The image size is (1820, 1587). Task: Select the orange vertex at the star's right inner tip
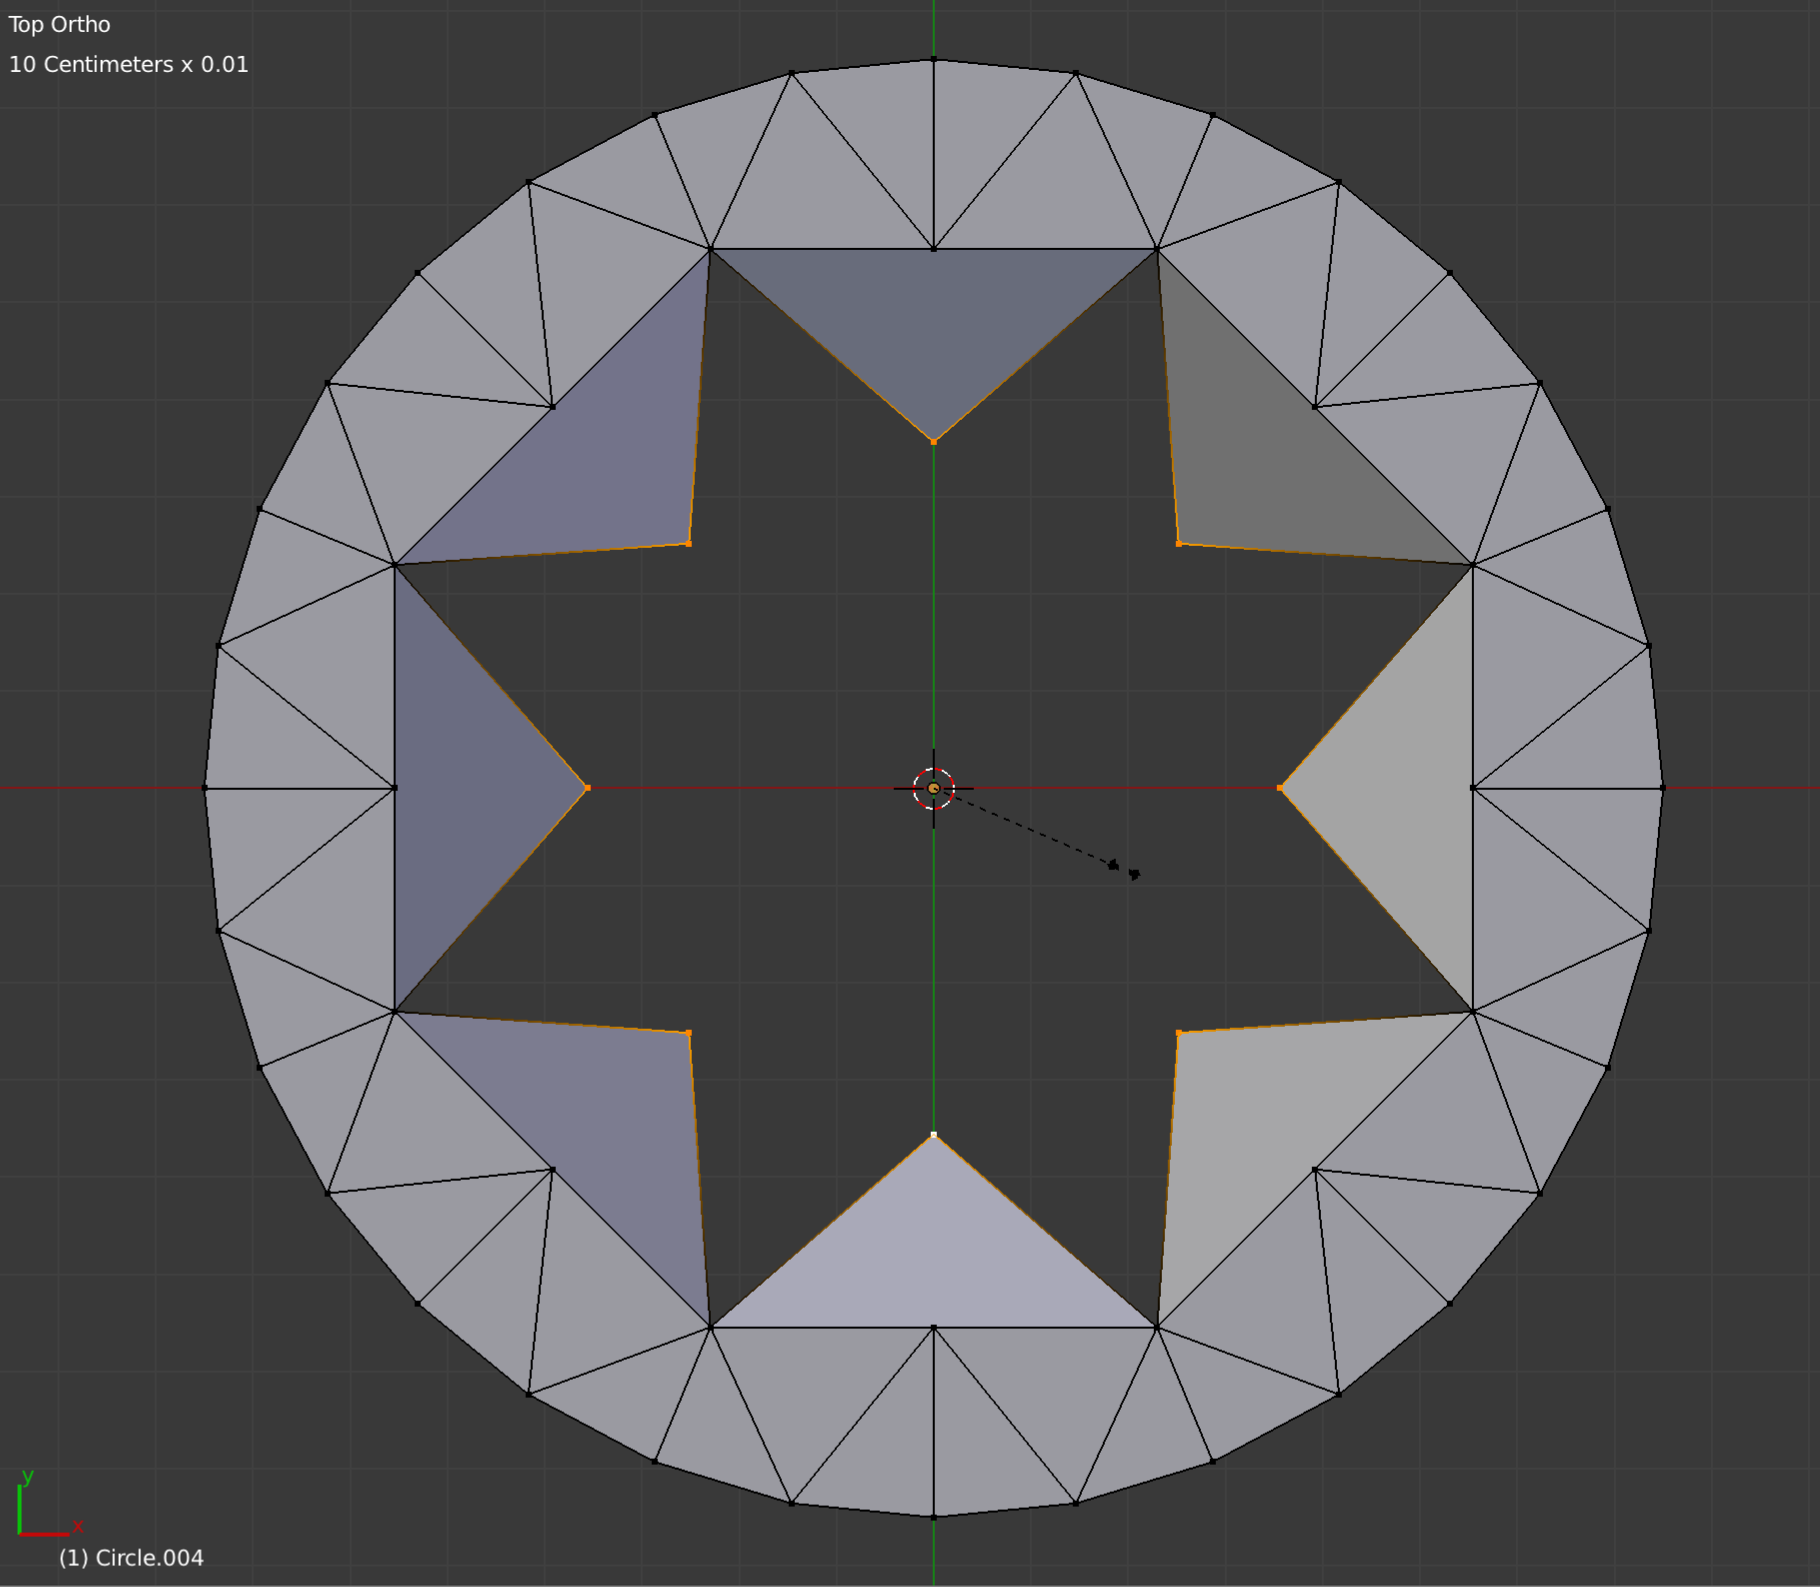tap(1280, 788)
